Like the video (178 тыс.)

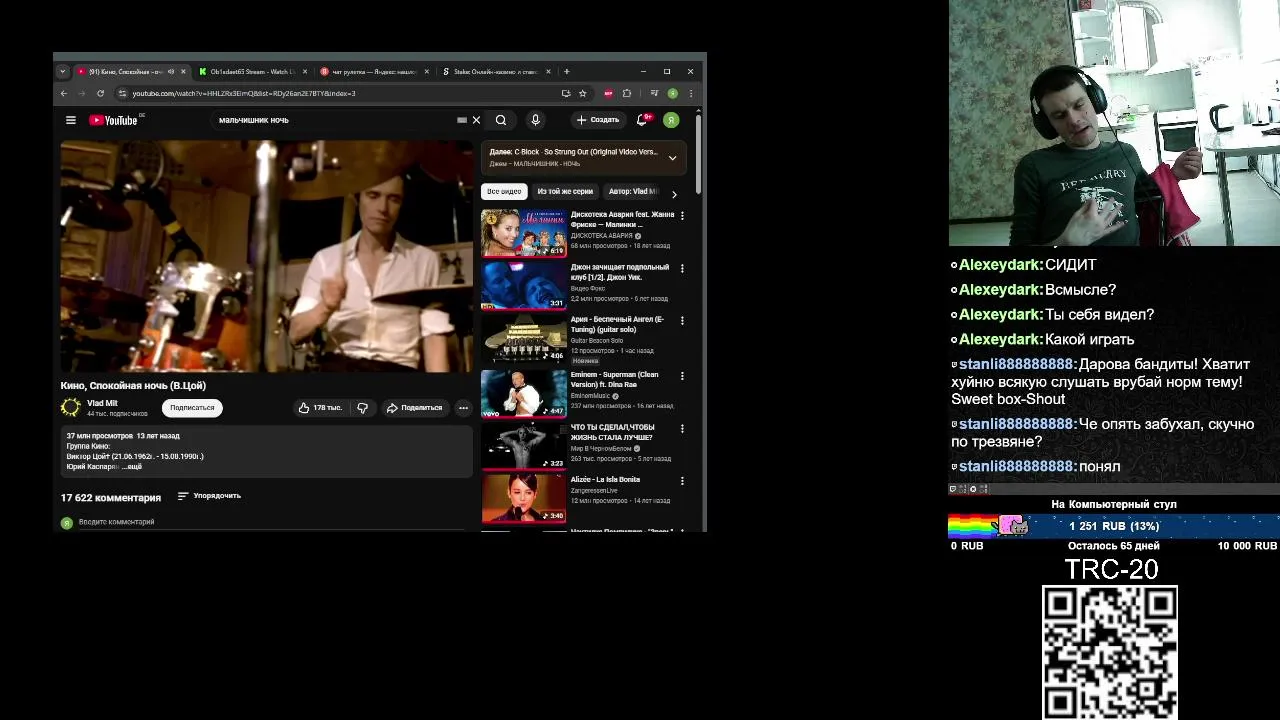coord(320,408)
